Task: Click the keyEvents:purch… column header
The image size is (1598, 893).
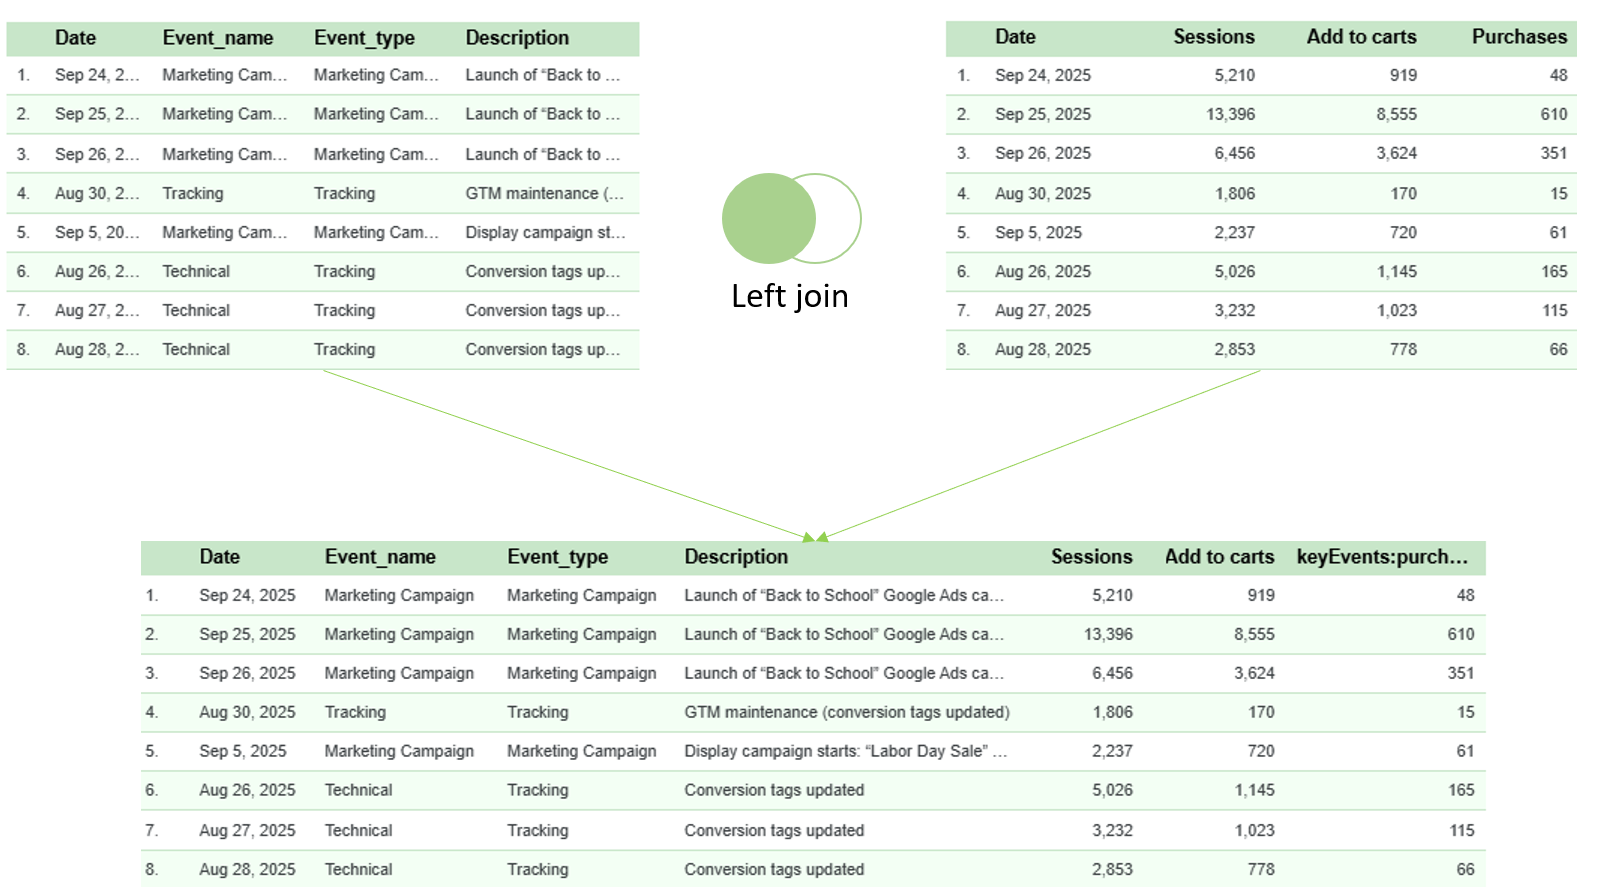Action: pos(1382,557)
